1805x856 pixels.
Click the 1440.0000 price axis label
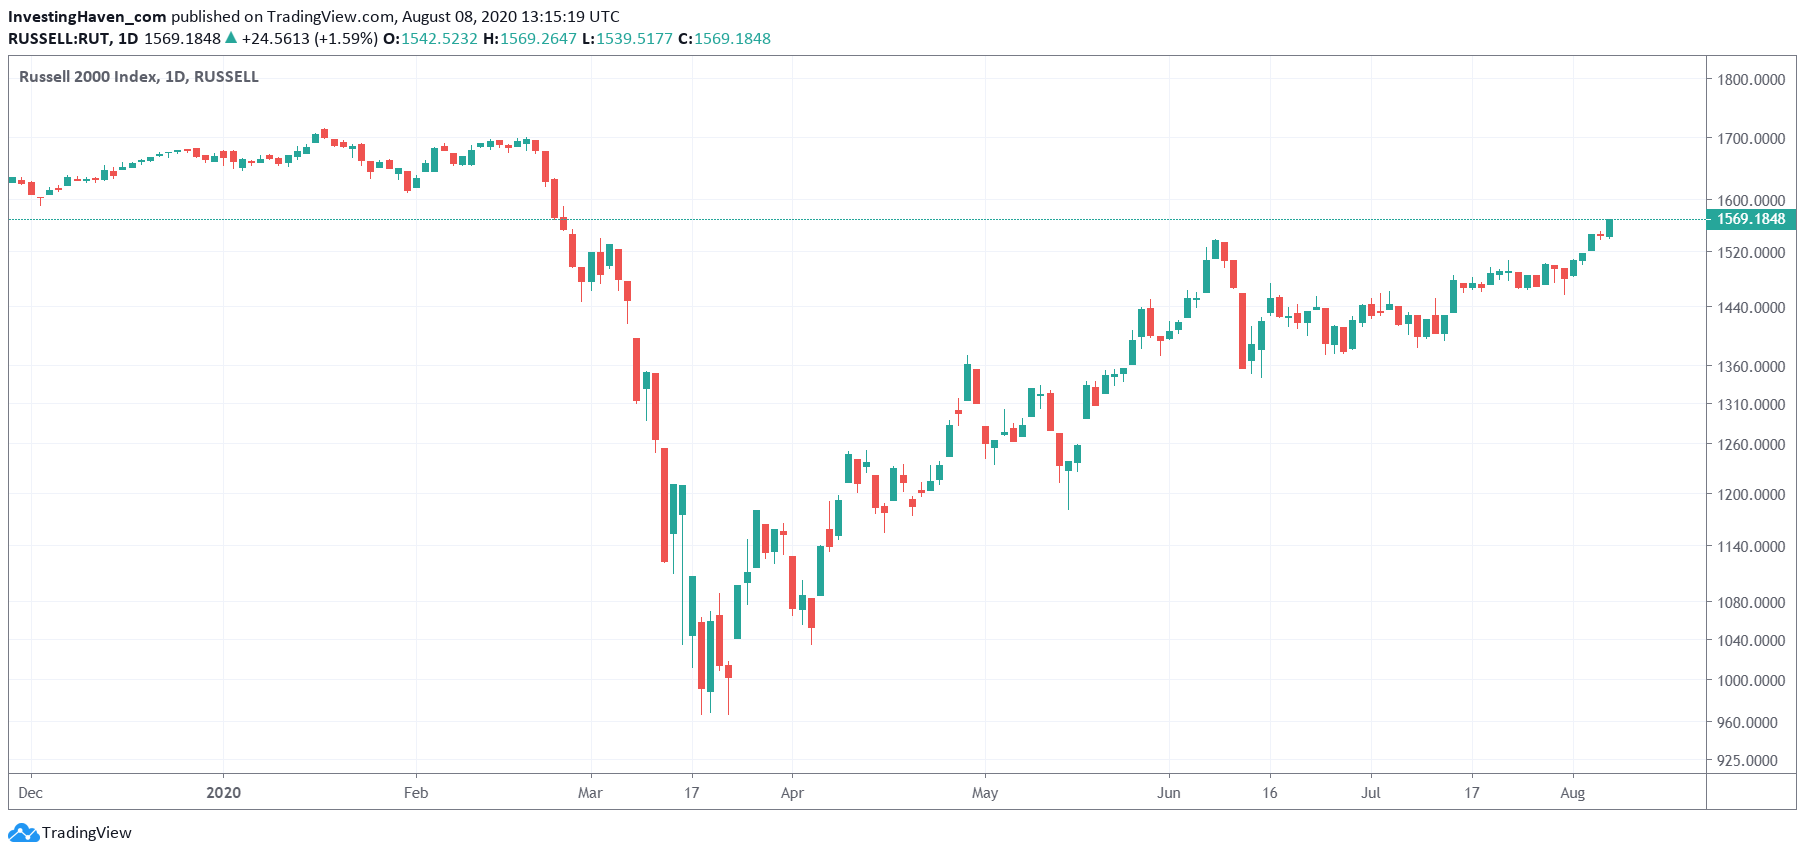tap(1751, 307)
